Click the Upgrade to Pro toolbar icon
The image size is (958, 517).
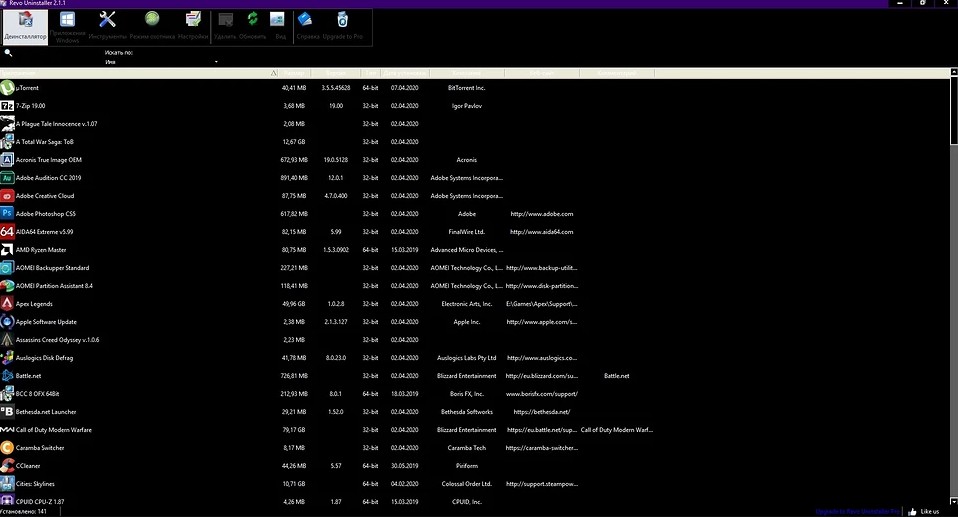click(342, 26)
